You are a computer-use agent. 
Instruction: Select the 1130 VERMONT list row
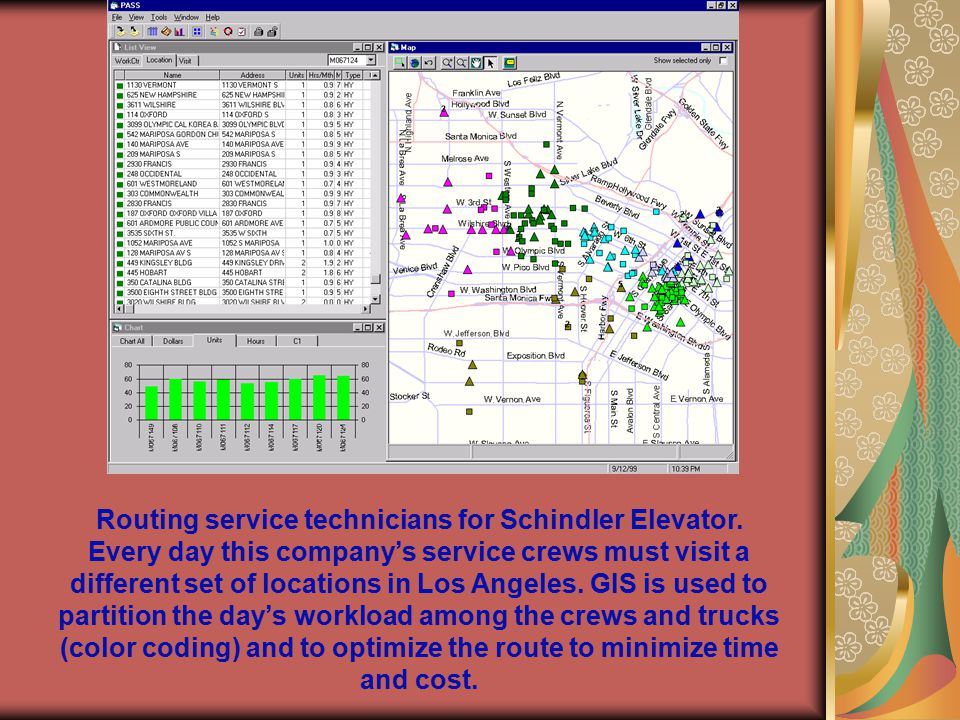(x=242, y=85)
